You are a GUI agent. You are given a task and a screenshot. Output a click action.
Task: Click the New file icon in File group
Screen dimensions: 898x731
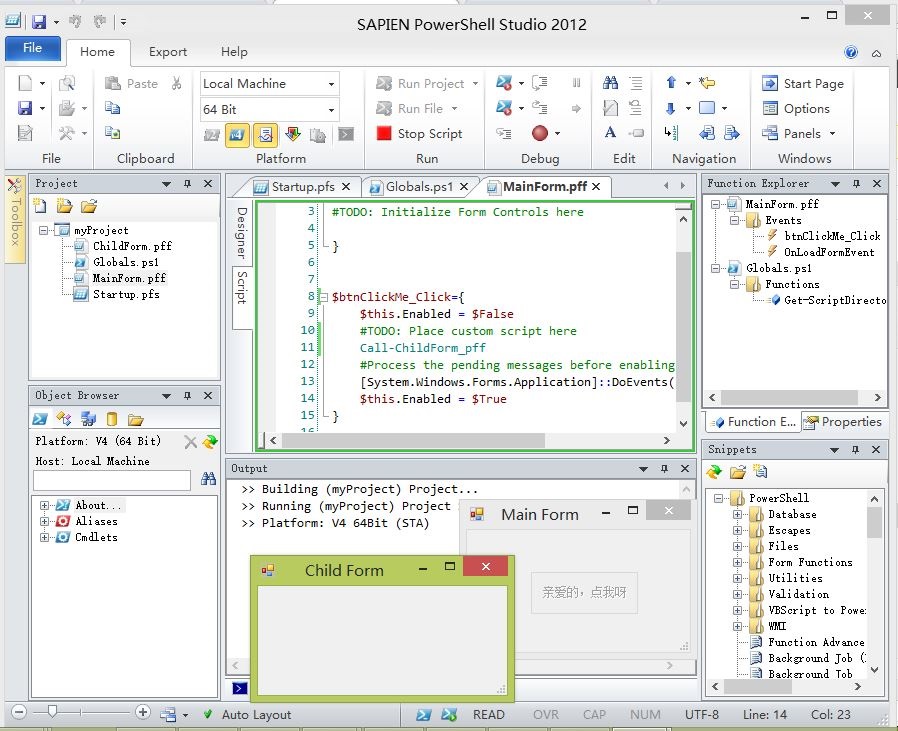tap(25, 83)
